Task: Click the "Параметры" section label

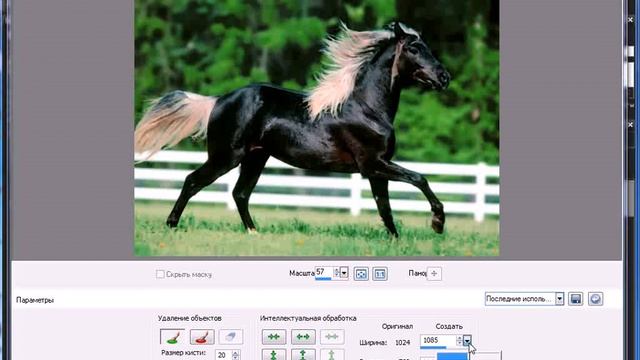Action: [35, 300]
